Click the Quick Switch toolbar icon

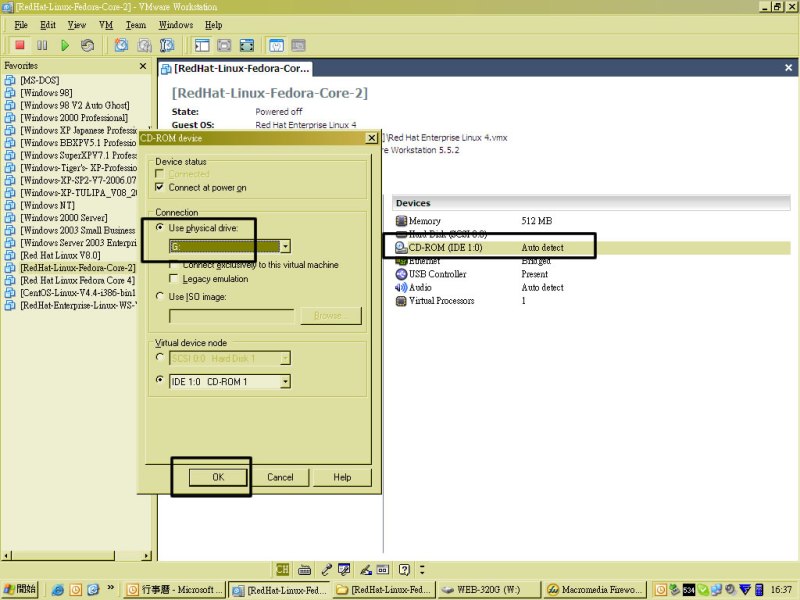tap(247, 45)
